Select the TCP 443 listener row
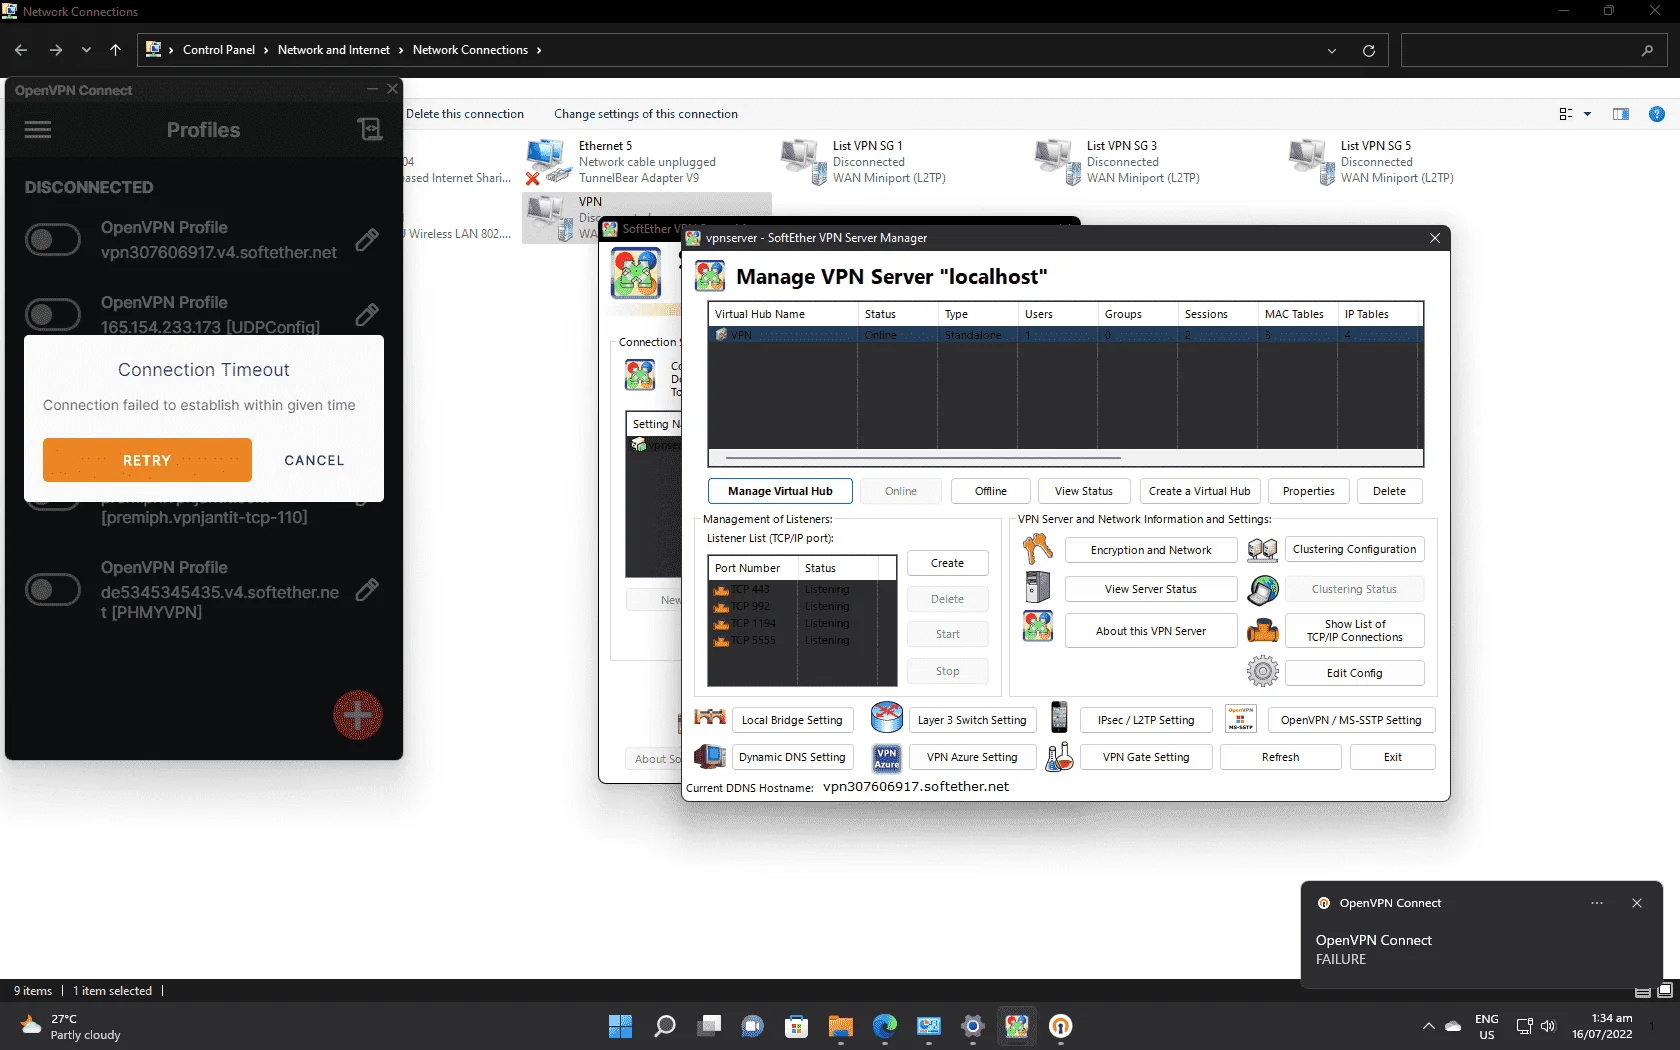The height and width of the screenshot is (1050, 1680). 802,589
